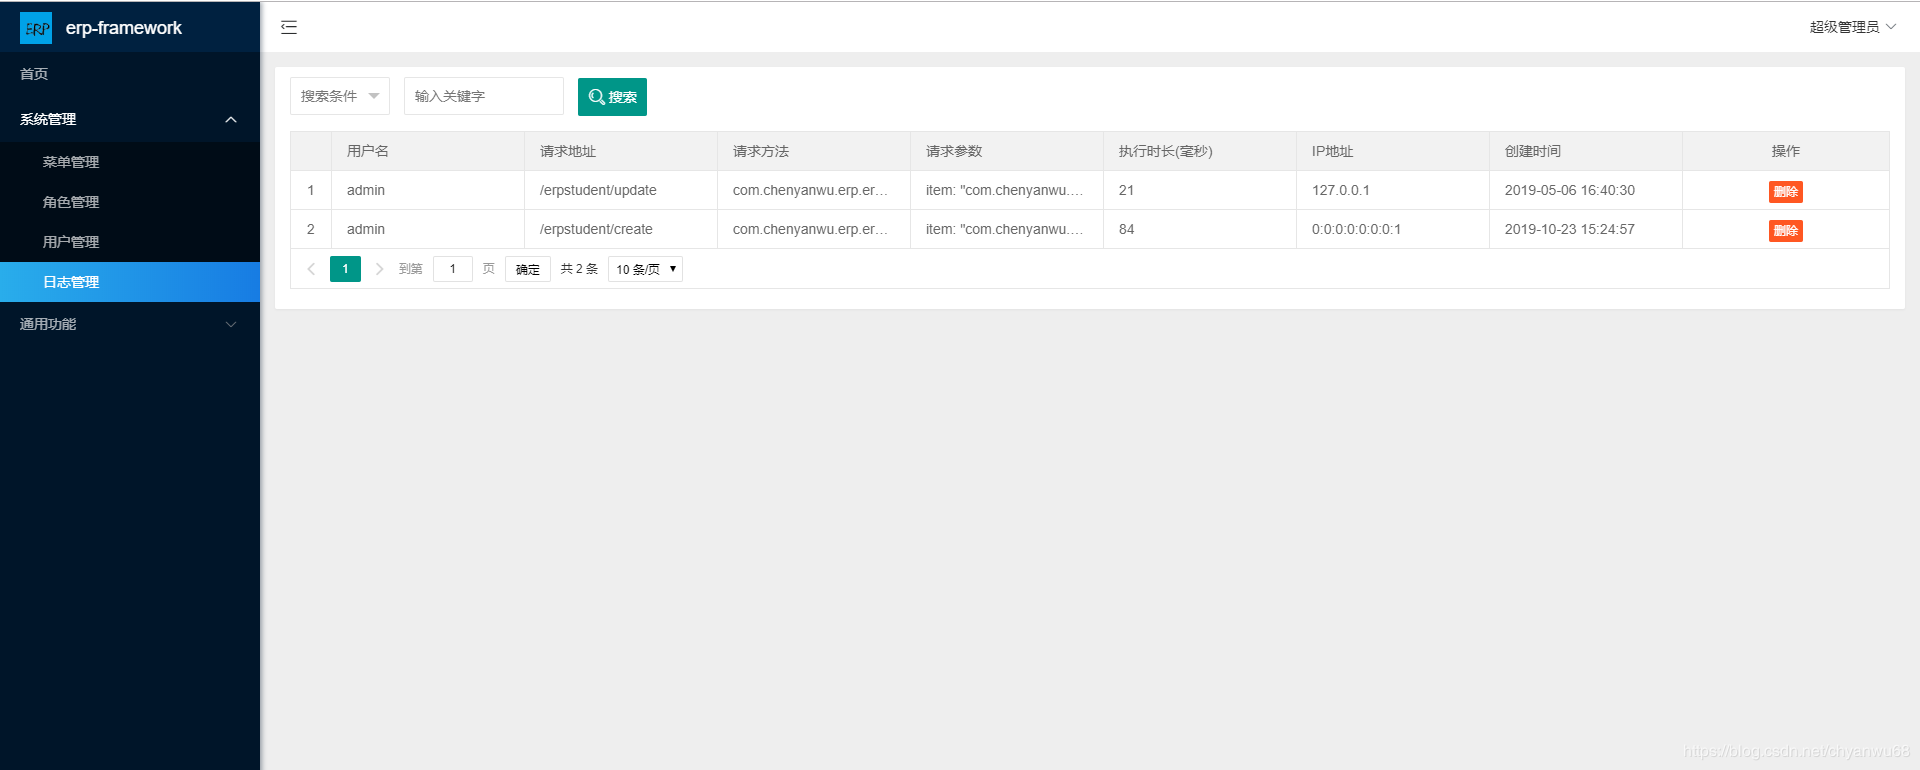Image resolution: width=1920 pixels, height=770 pixels.
Task: Delete the /erpstudent/create log row
Action: pos(1785,230)
